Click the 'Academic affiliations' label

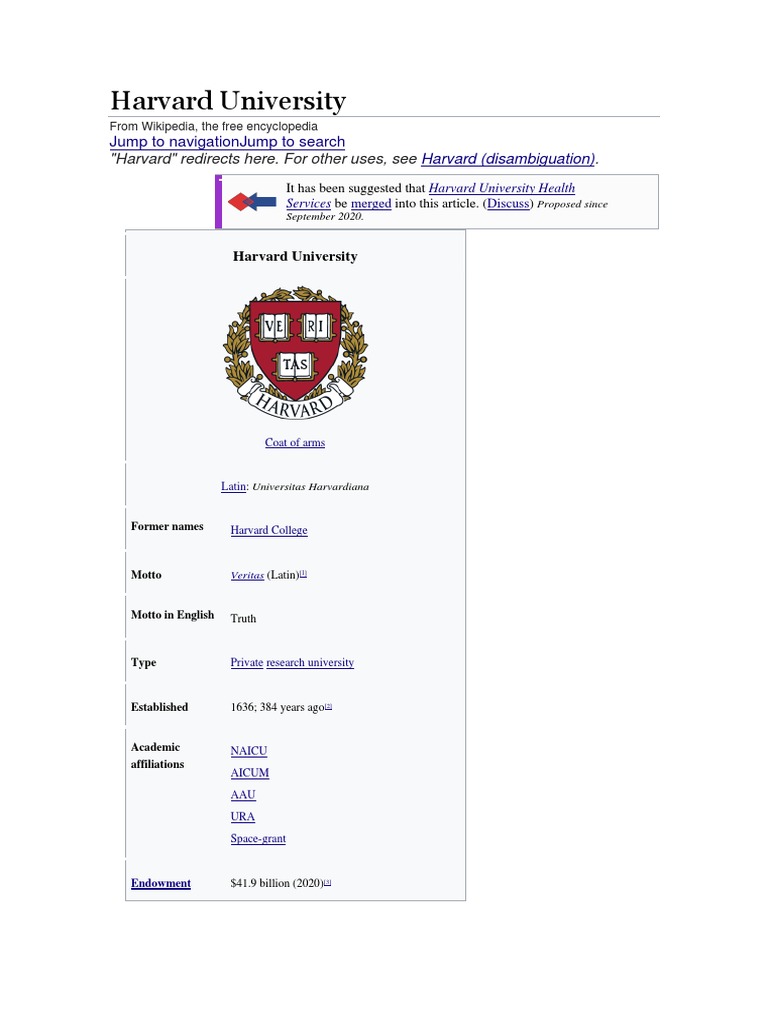click(x=157, y=756)
